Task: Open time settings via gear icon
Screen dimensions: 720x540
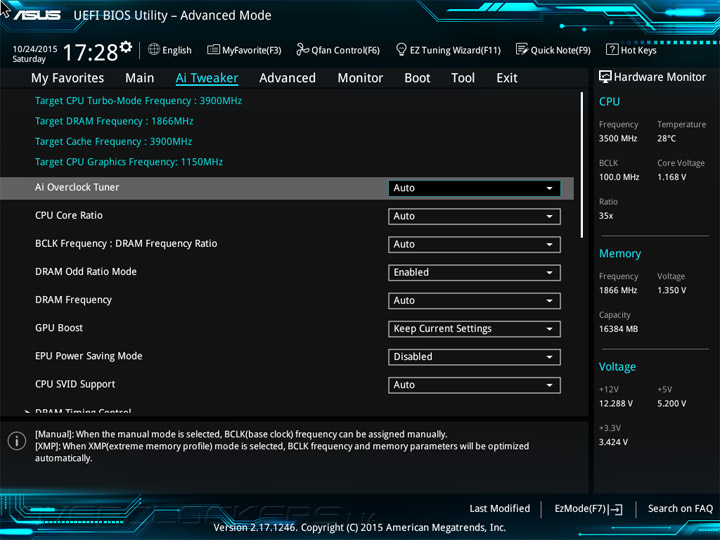Action: (x=126, y=46)
